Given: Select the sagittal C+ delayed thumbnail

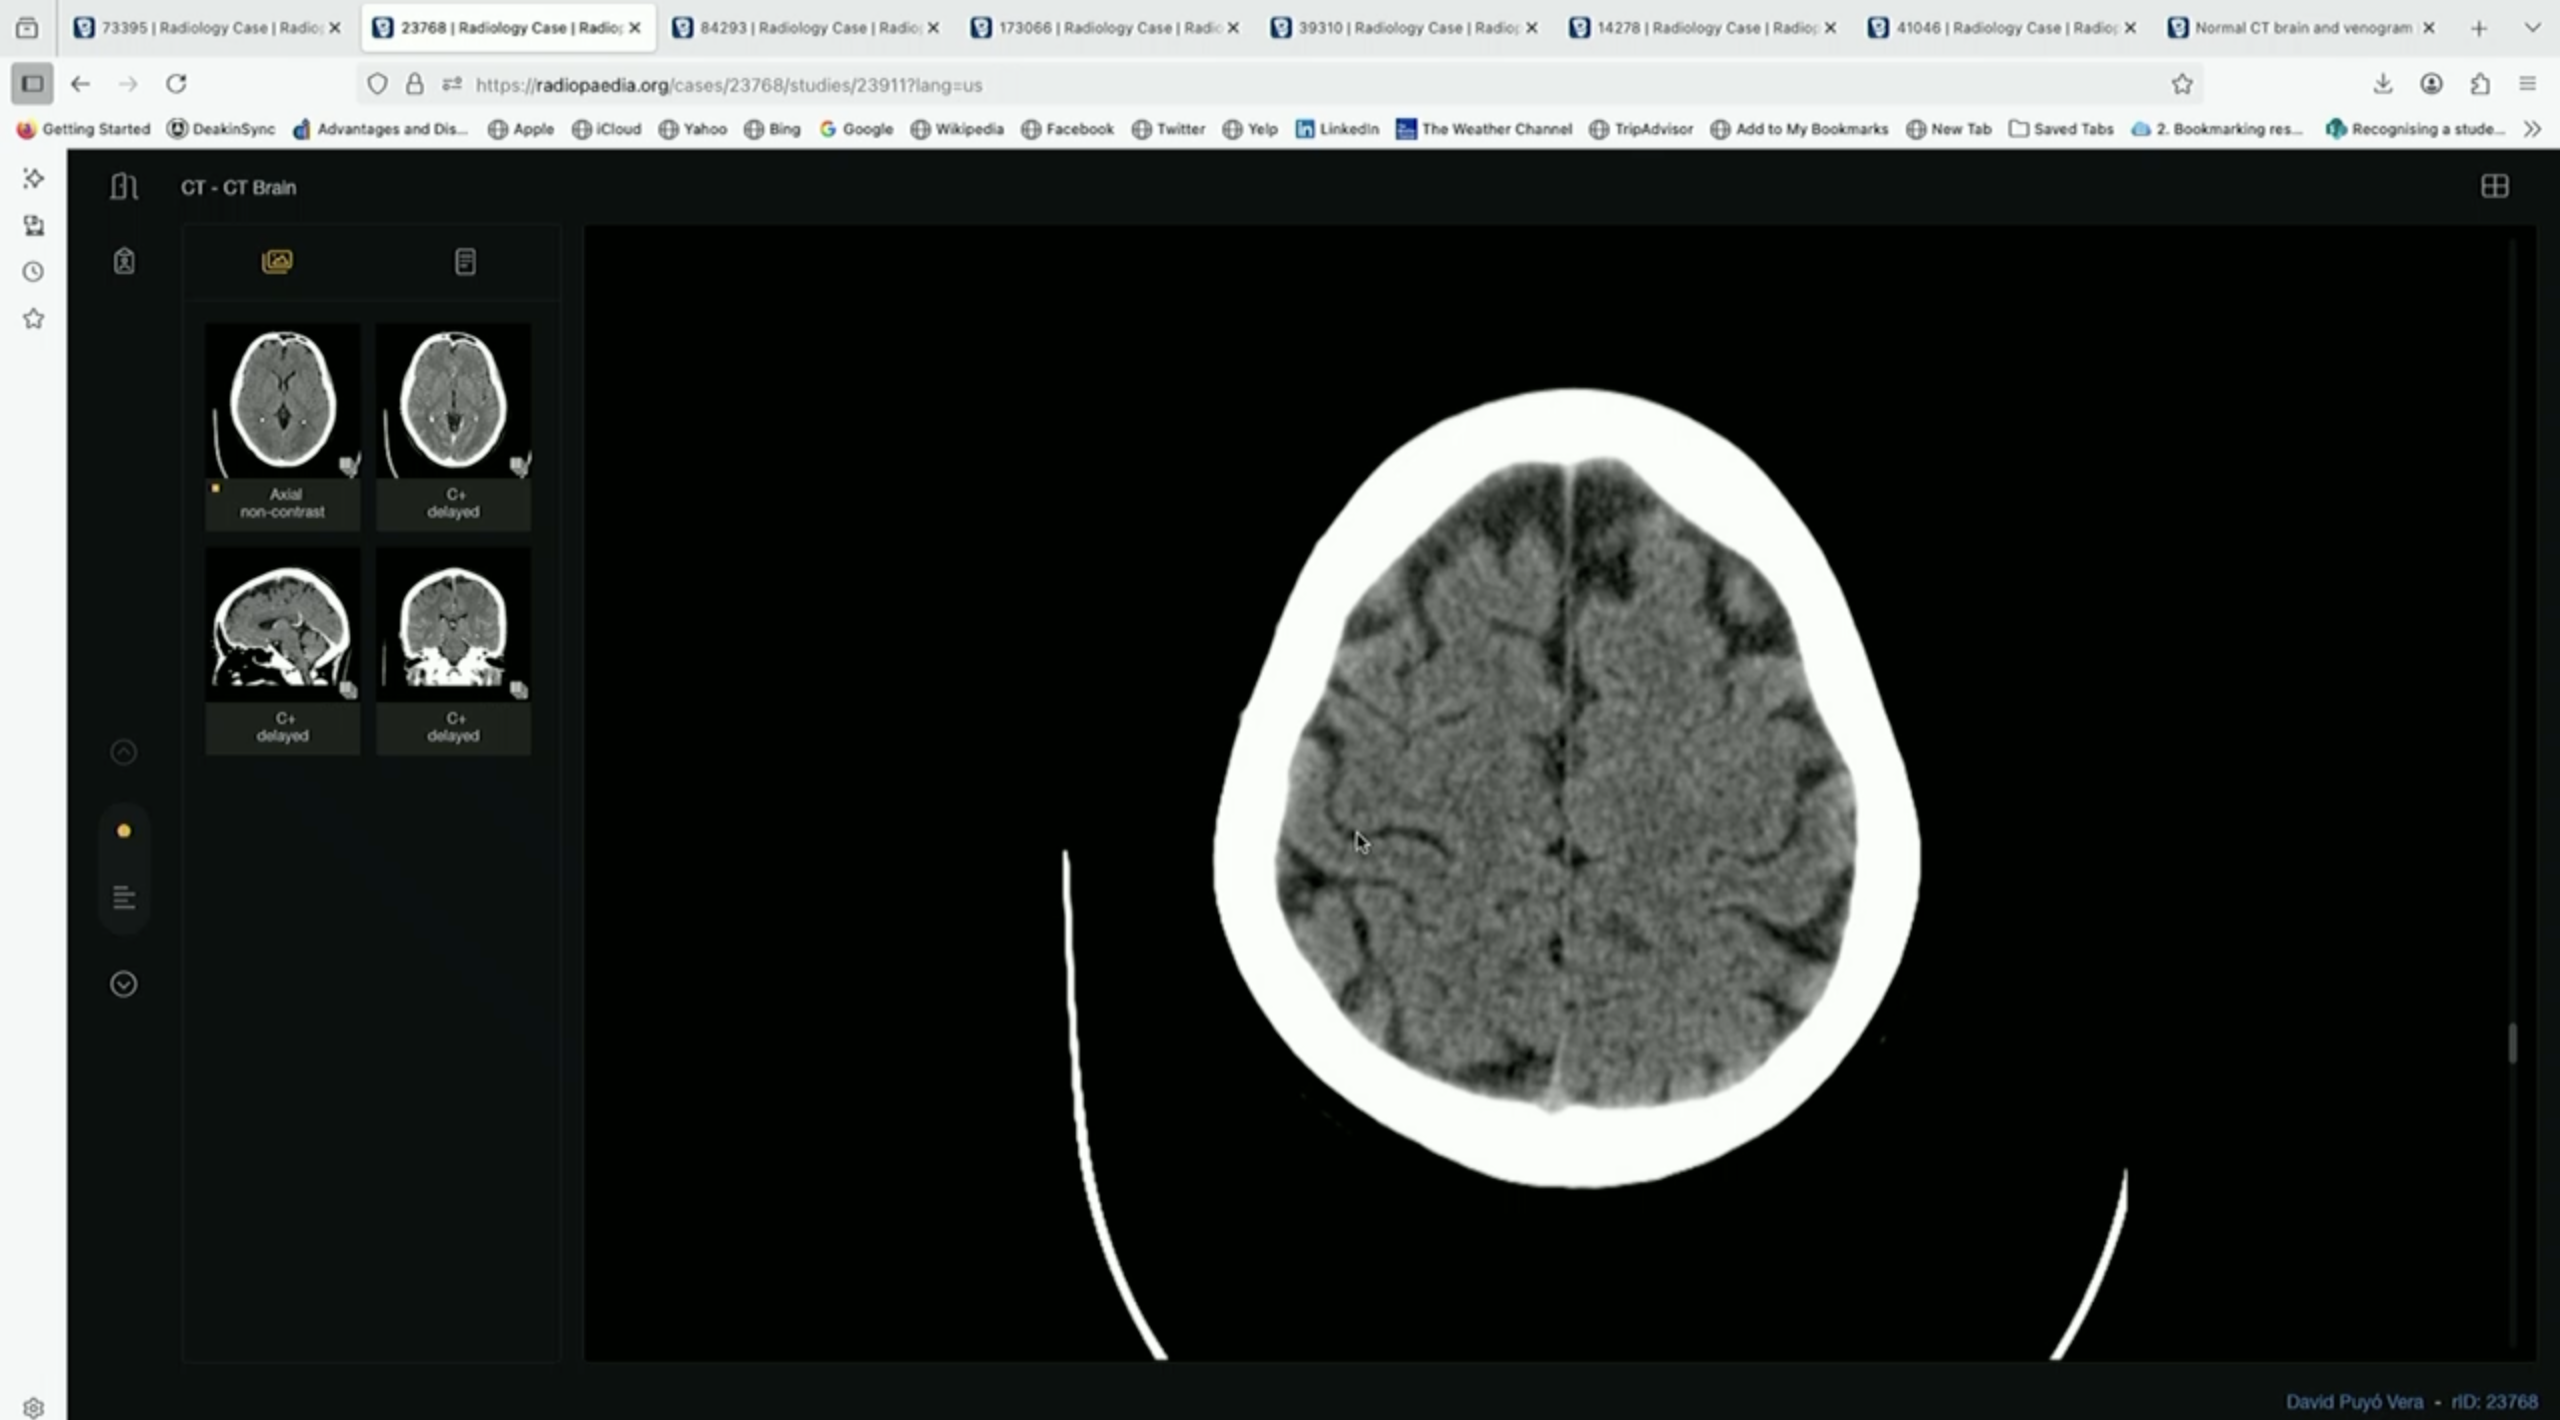Looking at the screenshot, I should point(283,627).
